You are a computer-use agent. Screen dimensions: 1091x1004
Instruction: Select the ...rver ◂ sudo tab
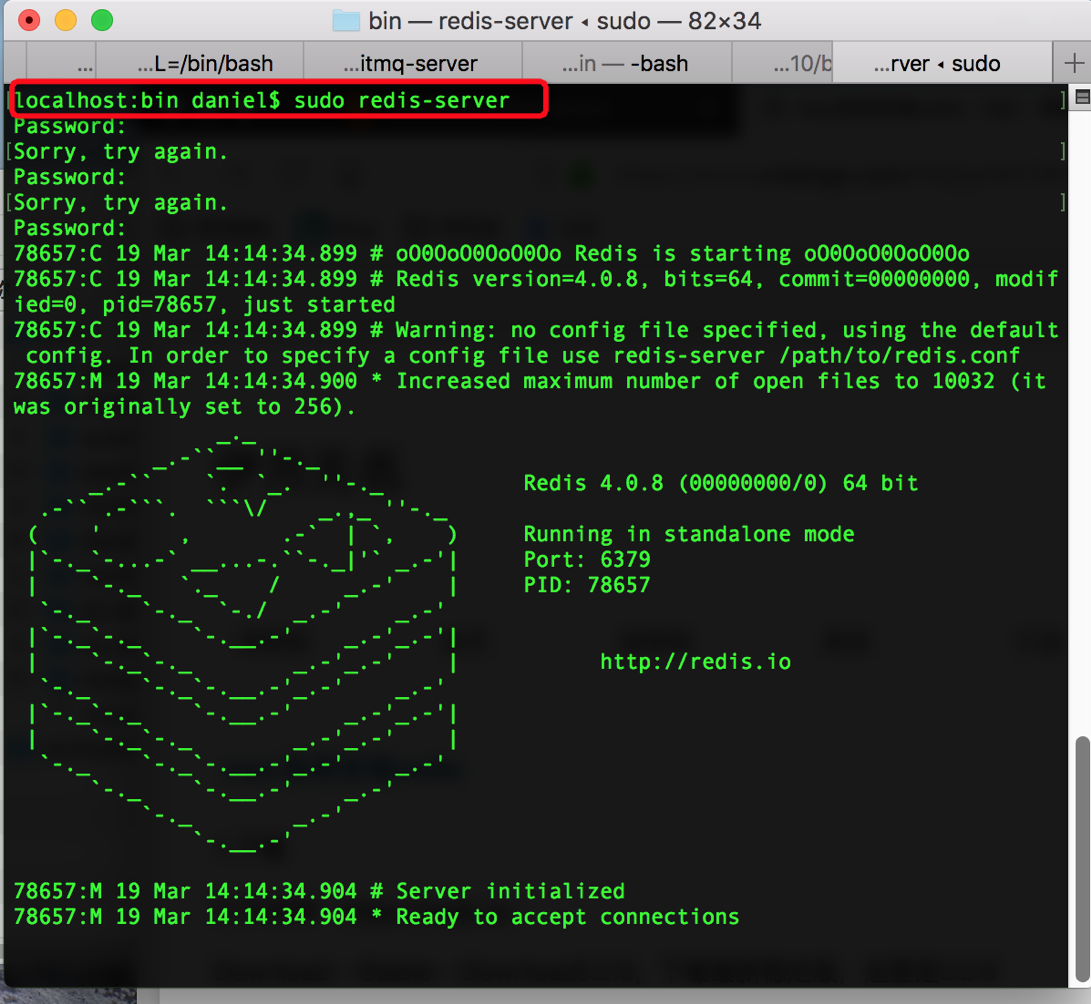coord(942,63)
